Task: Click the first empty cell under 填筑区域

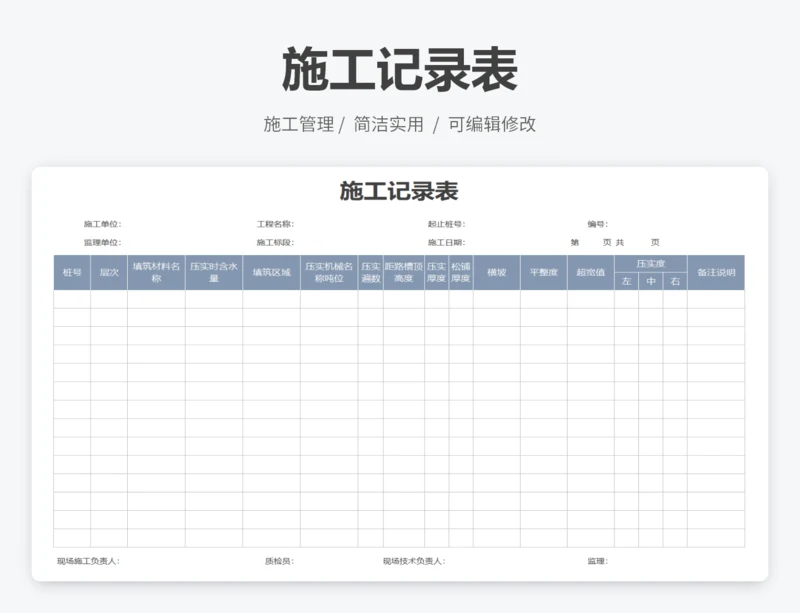Action: click(272, 299)
